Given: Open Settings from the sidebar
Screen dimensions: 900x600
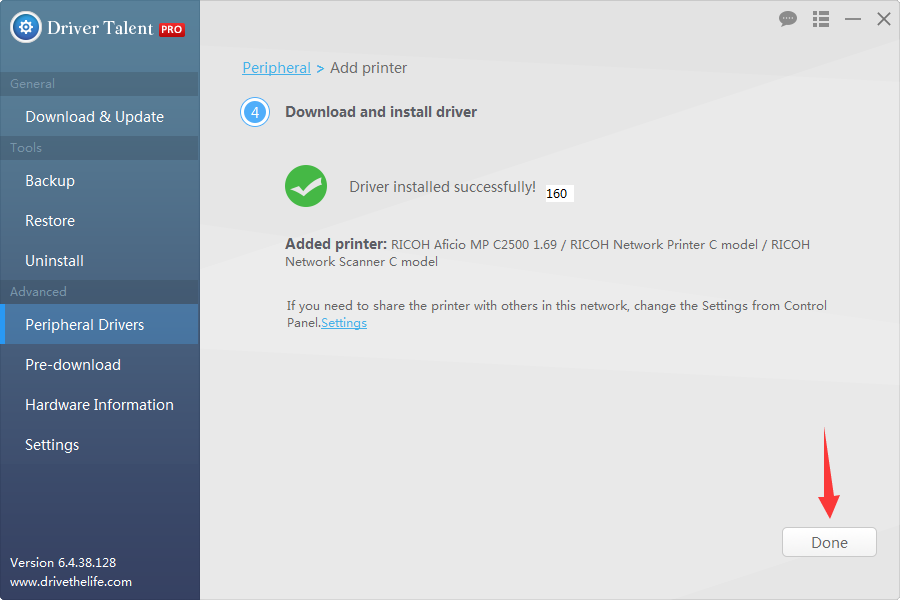Looking at the screenshot, I should click(100, 445).
